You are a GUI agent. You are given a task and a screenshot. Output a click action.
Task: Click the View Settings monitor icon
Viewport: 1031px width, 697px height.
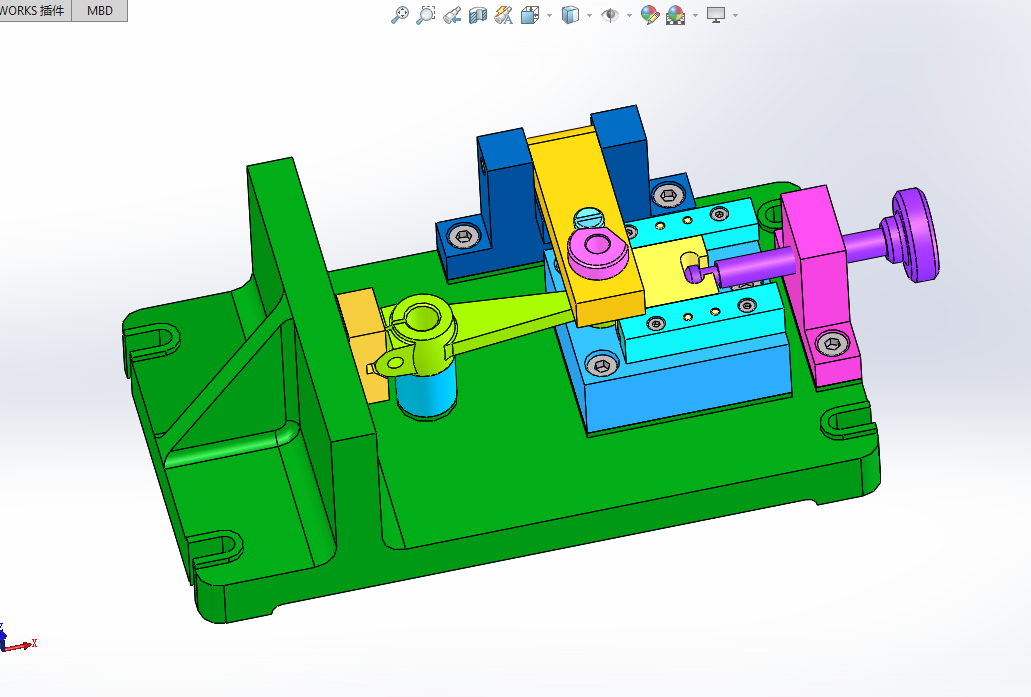pyautogui.click(x=715, y=14)
